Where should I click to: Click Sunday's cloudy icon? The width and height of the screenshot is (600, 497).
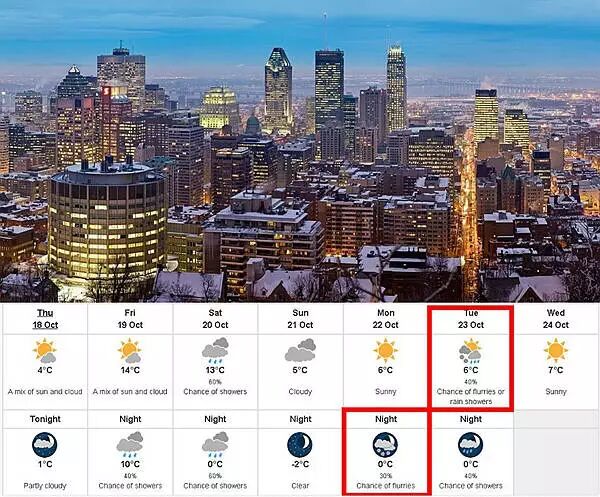300,350
